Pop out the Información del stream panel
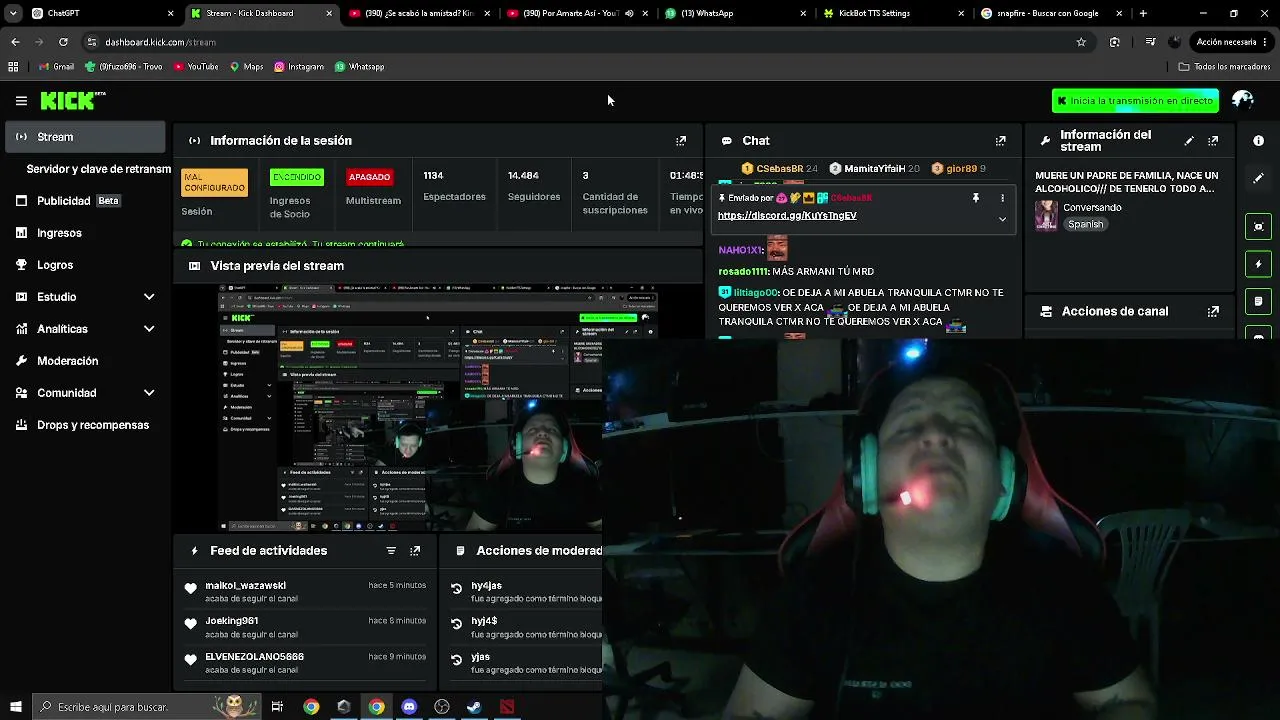 pos(1213,141)
